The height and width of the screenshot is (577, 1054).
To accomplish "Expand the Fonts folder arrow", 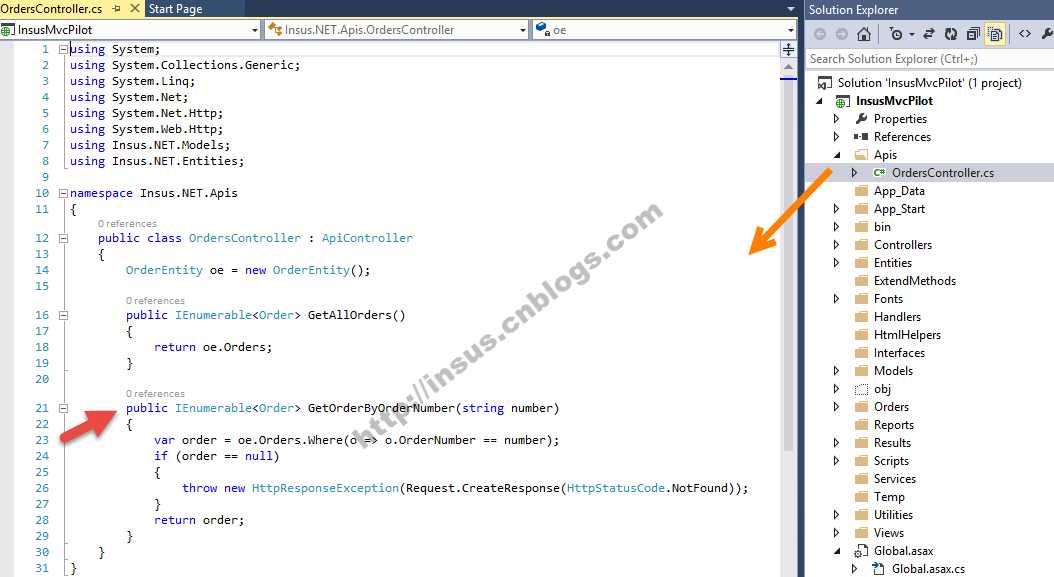I will pyautogui.click(x=836, y=299).
